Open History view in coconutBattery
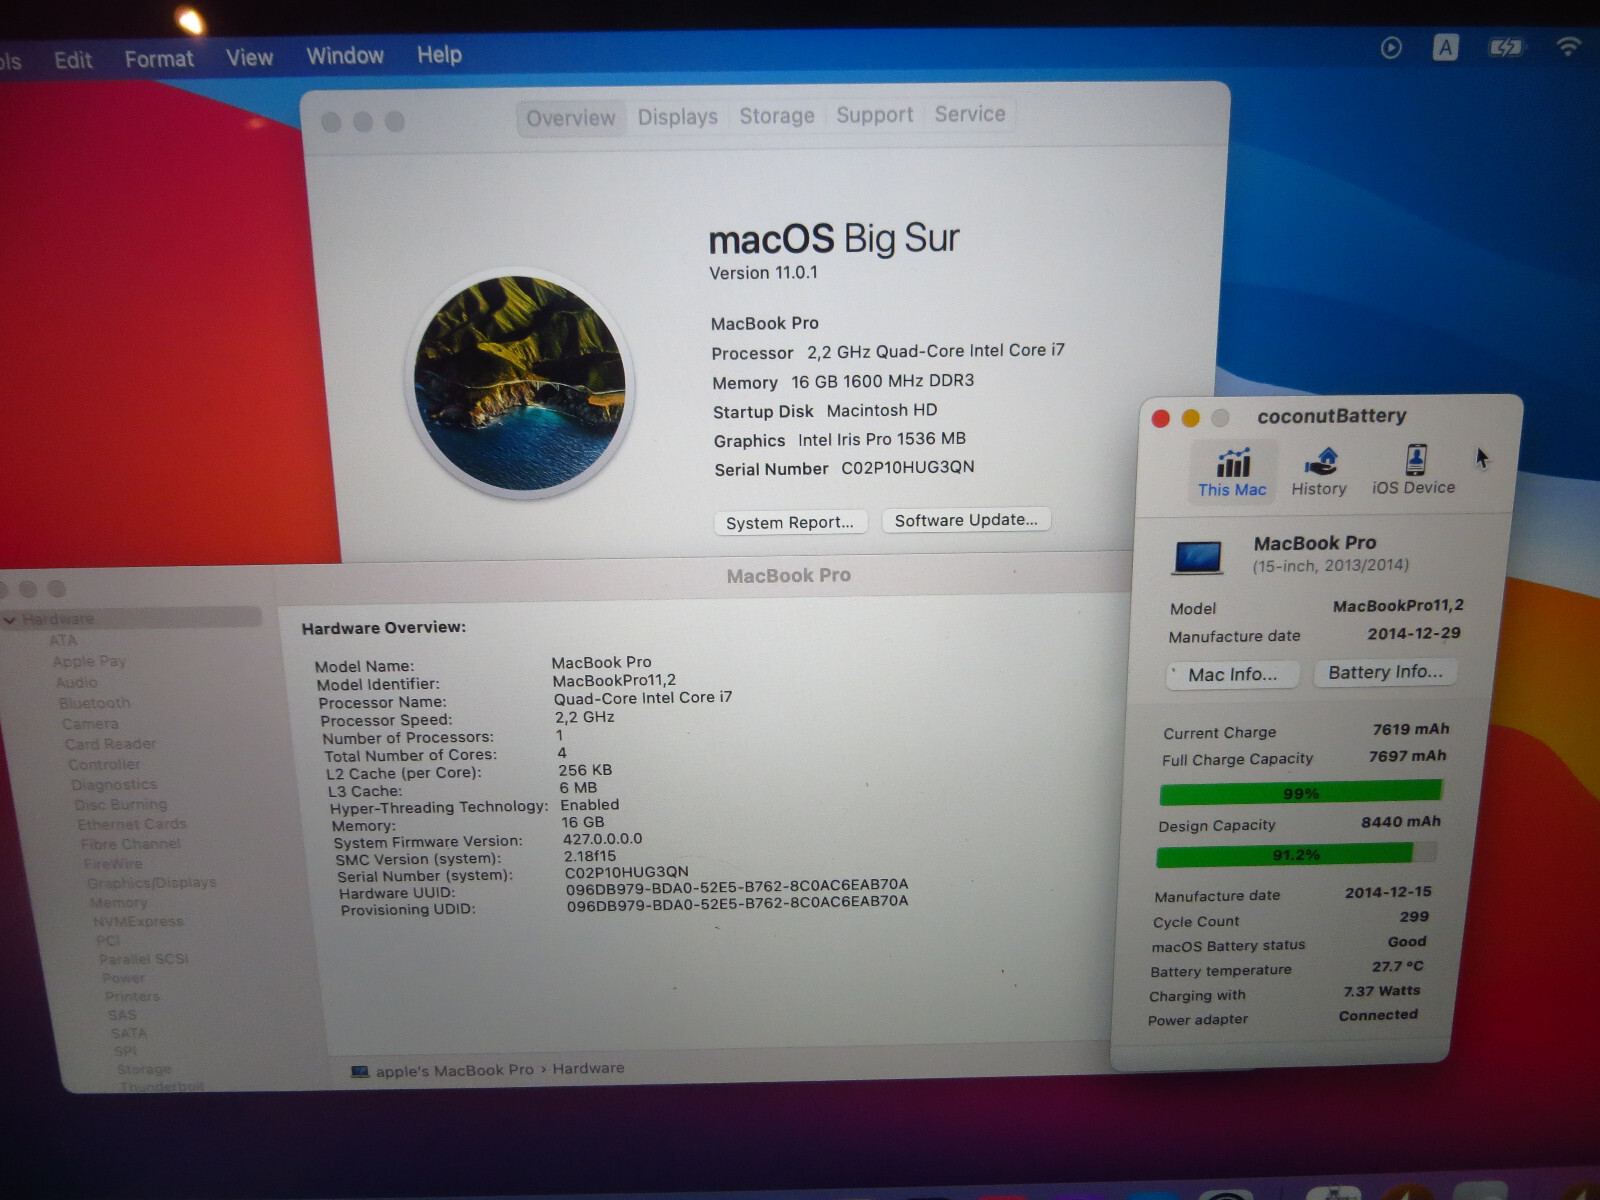The image size is (1600, 1200). pyautogui.click(x=1319, y=472)
